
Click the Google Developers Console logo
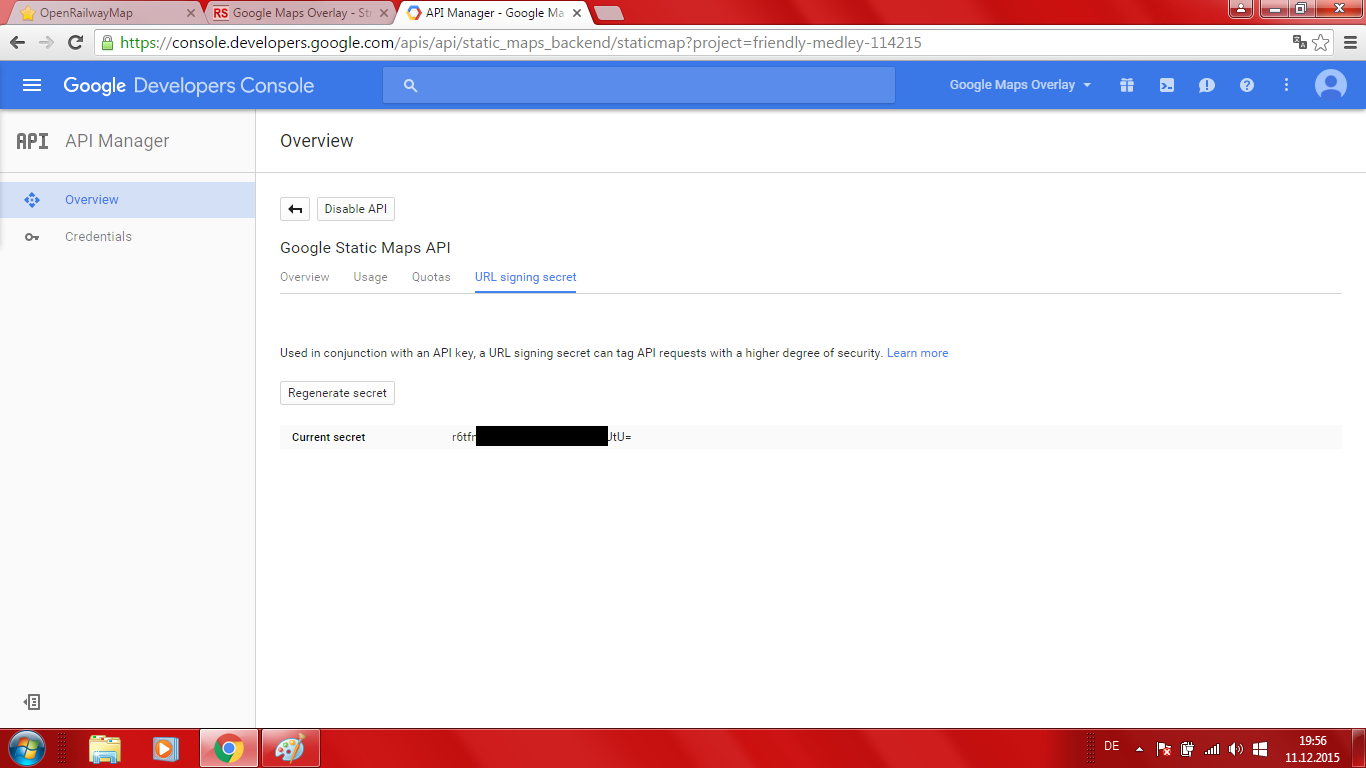tap(189, 86)
